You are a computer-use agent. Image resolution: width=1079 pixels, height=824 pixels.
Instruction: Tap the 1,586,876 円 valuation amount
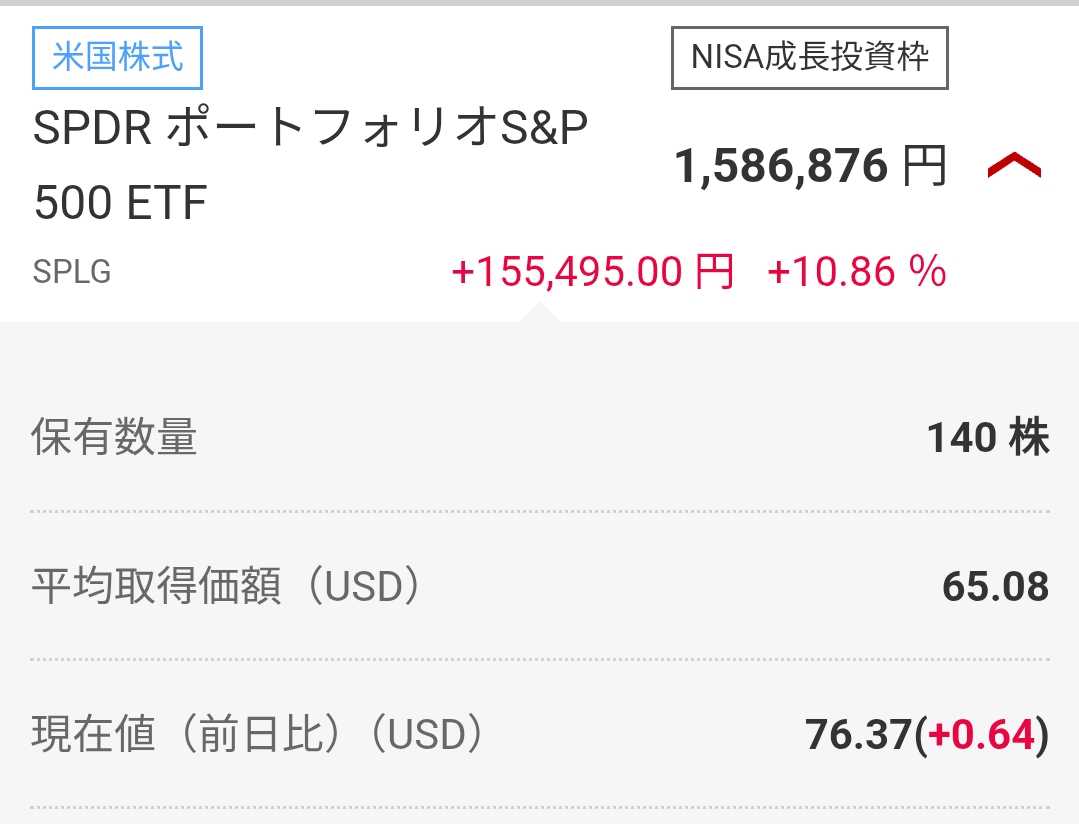[810, 166]
